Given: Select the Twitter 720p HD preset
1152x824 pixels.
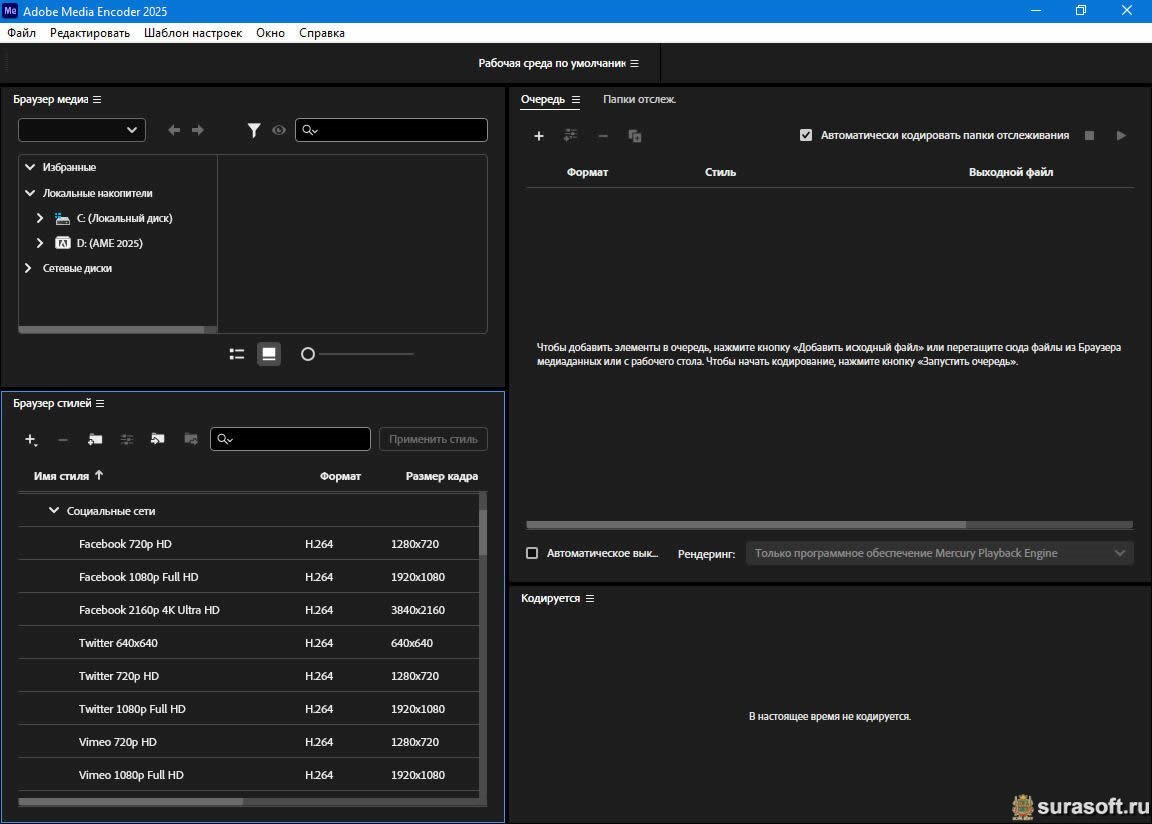Looking at the screenshot, I should point(248,676).
